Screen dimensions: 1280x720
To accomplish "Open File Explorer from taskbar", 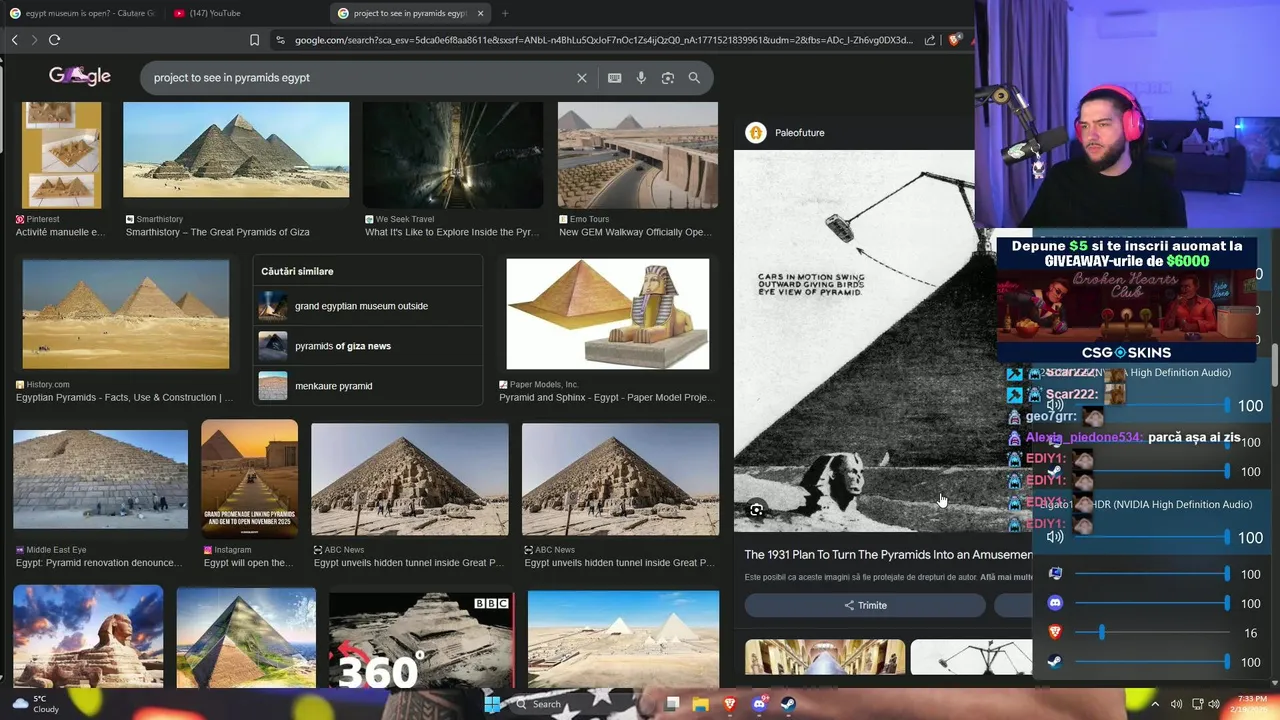I will [701, 704].
